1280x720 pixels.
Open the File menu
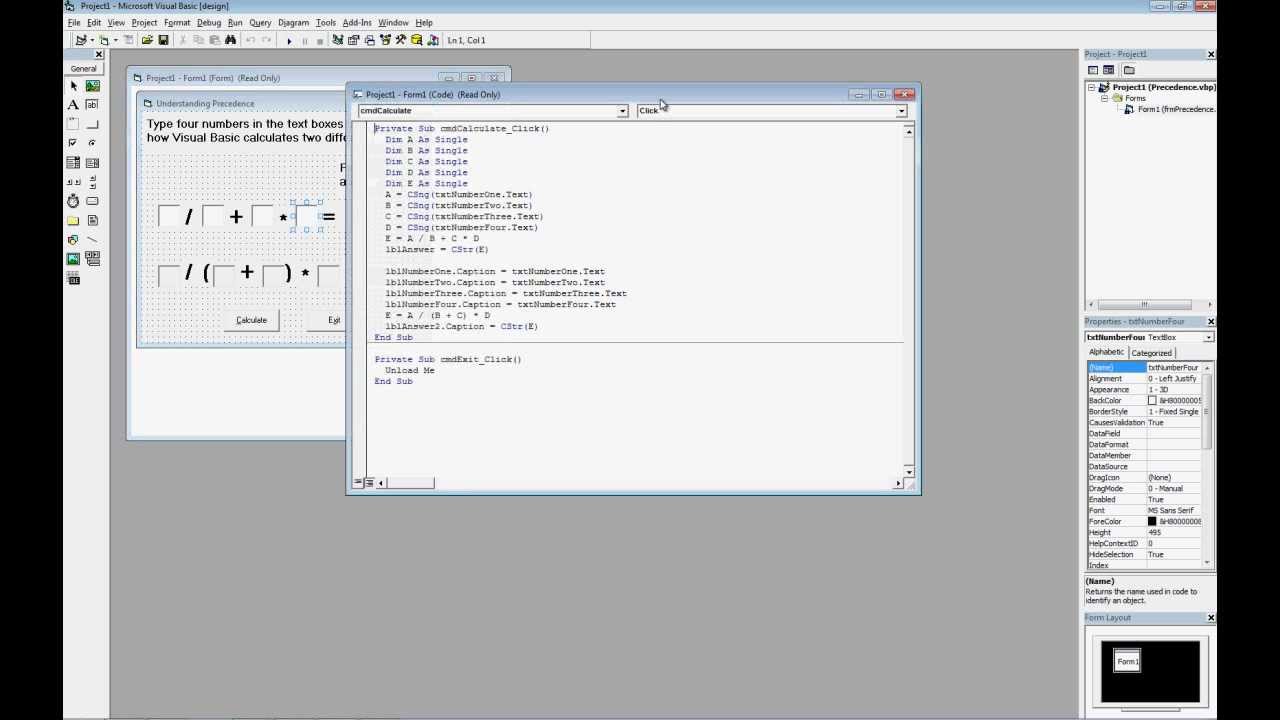74,22
